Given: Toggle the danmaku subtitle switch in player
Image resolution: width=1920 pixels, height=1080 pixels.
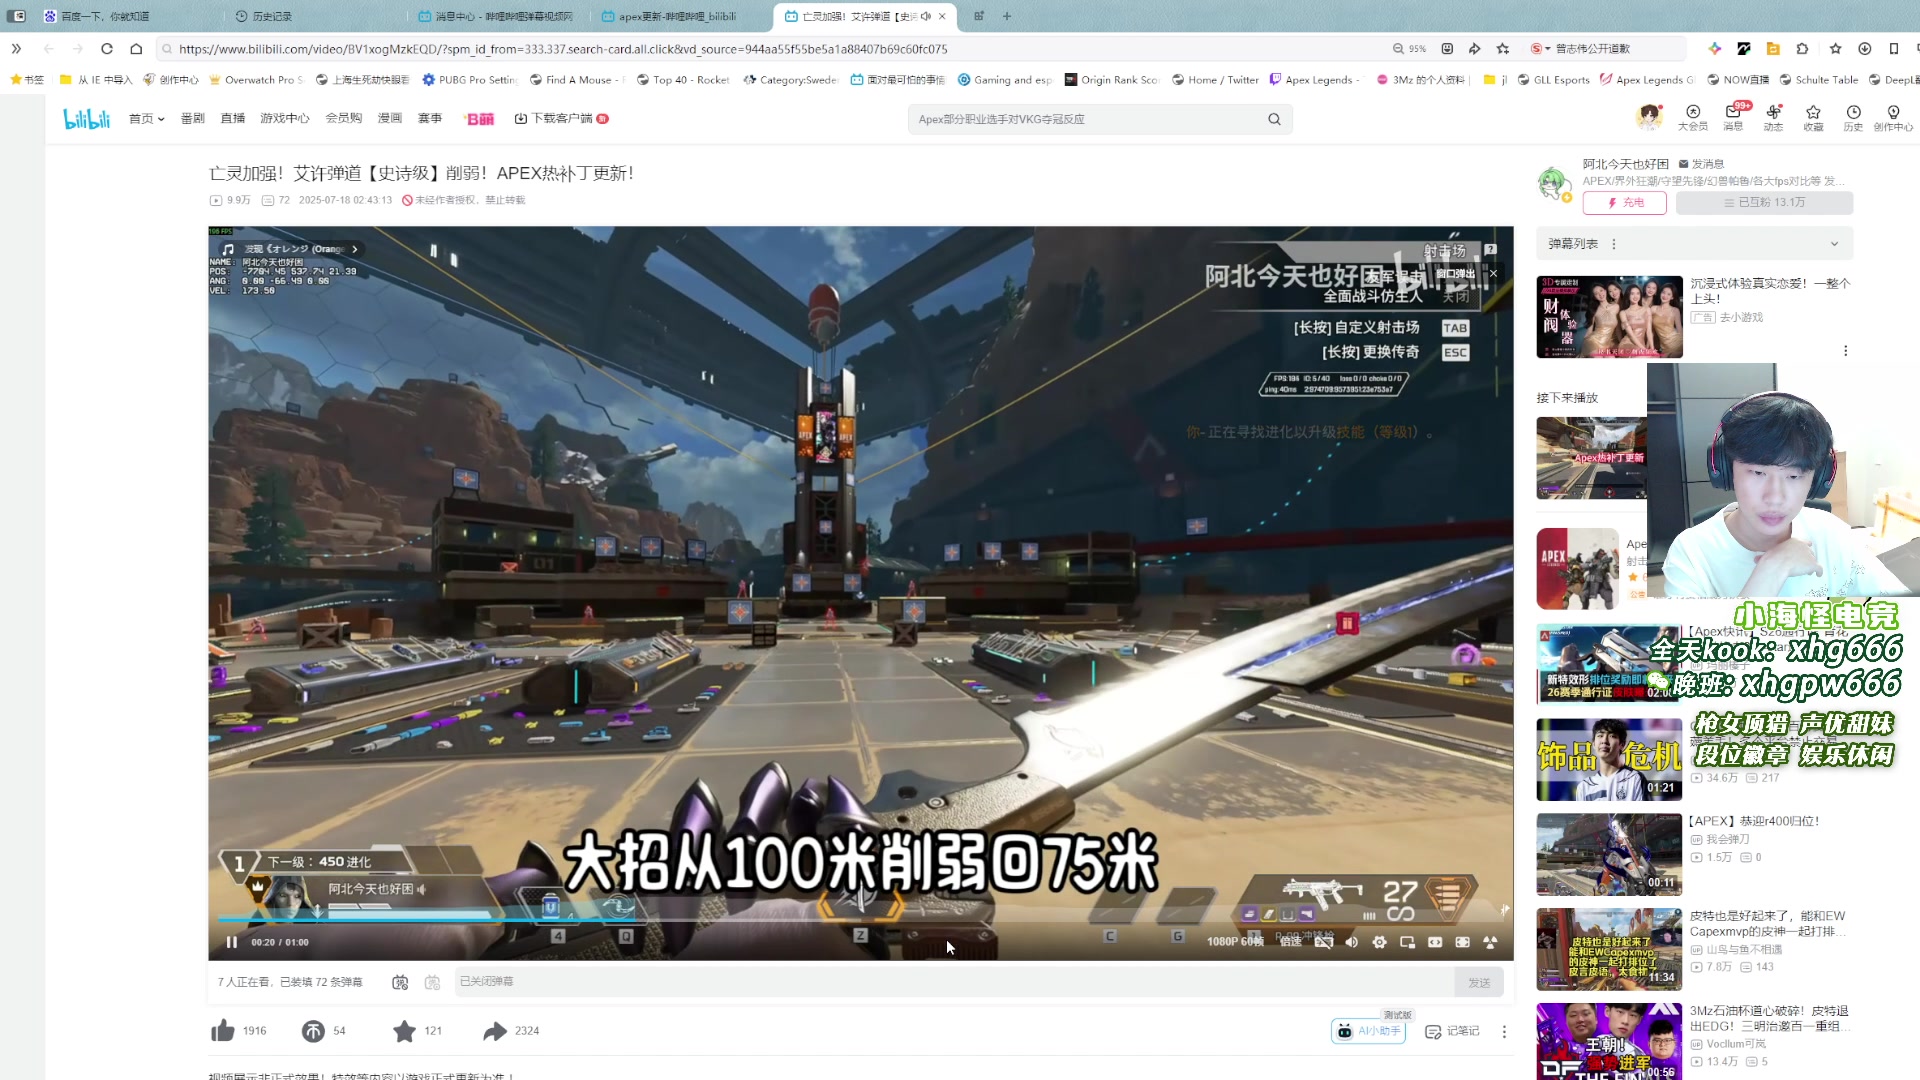Looking at the screenshot, I should pos(1323,942).
